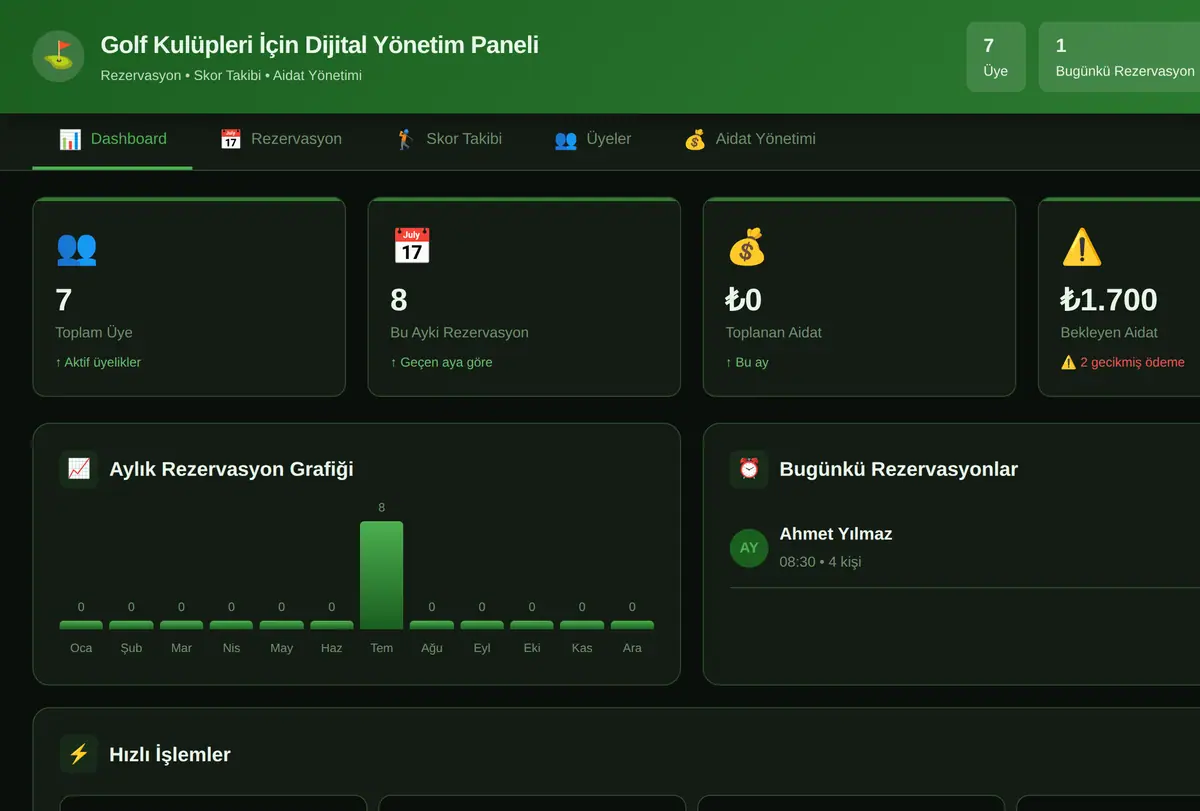The image size is (1200, 811).
Task: Click the small warning icon beside gecikmiş ödeme
Action: [1068, 362]
